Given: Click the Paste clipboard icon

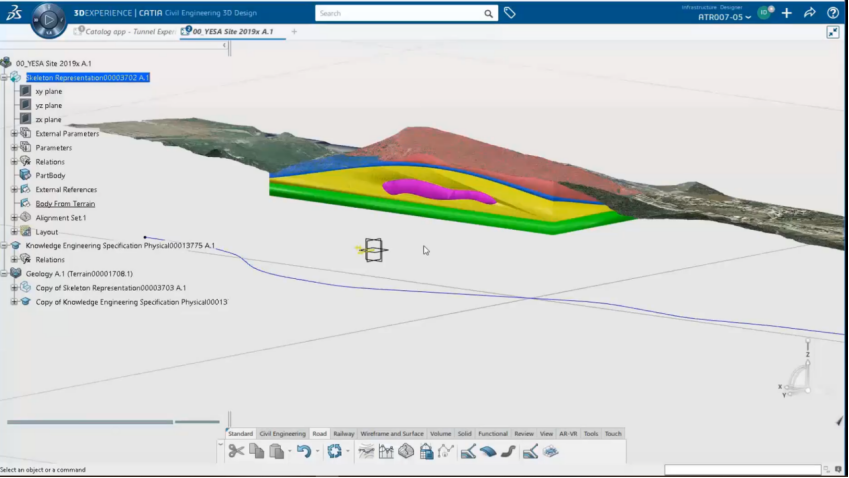Looking at the screenshot, I should [x=277, y=452].
